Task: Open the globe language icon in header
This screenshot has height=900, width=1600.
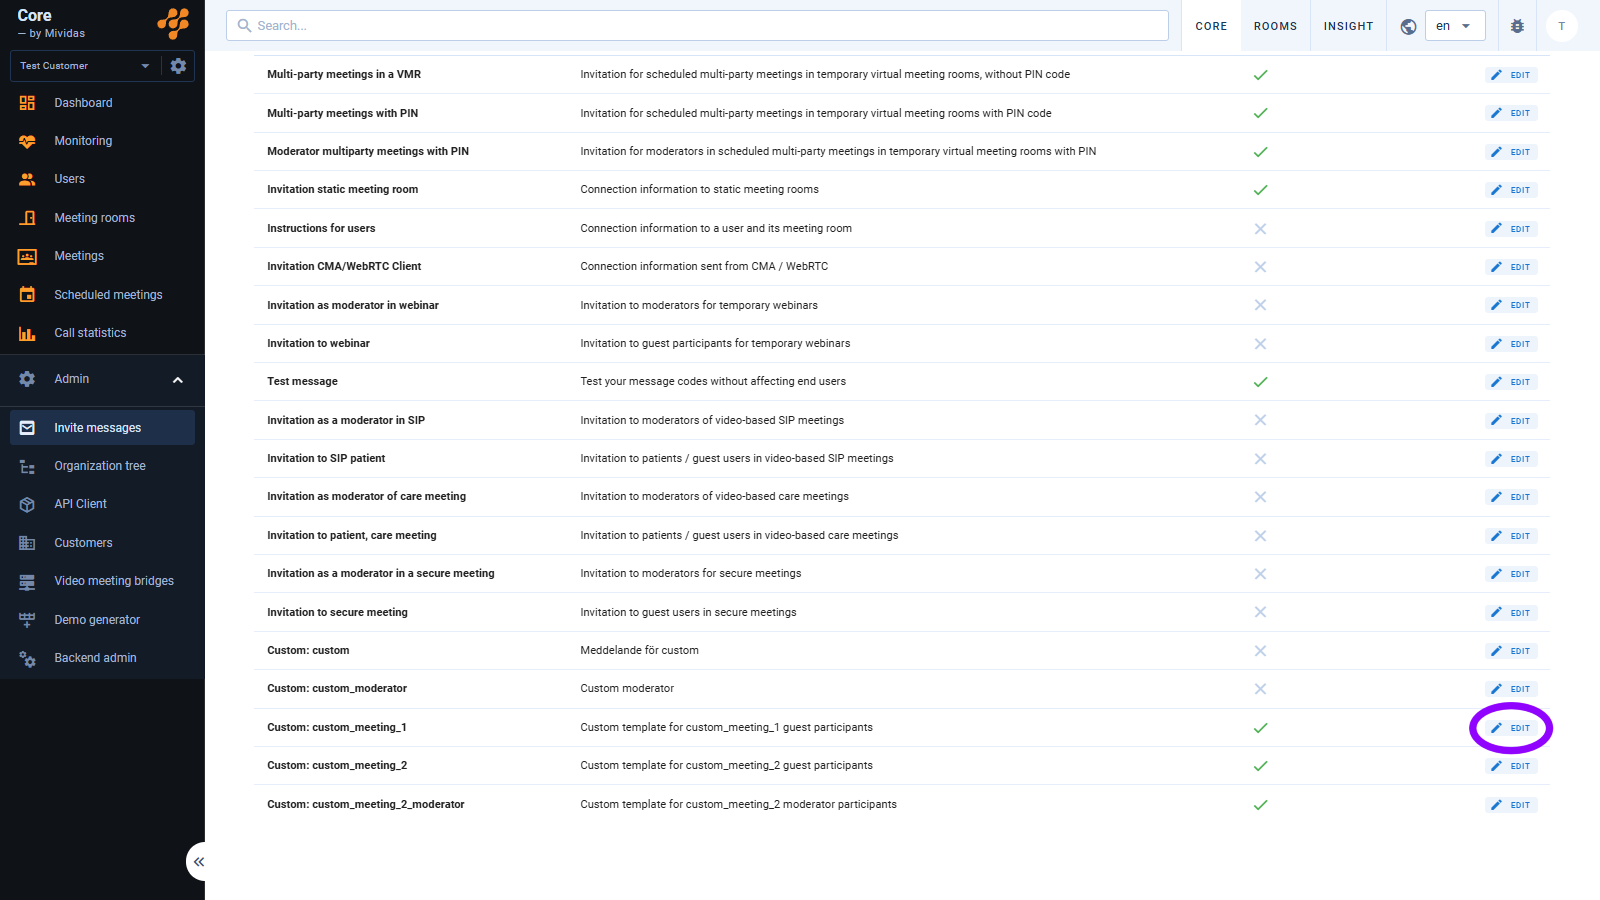Action: click(1408, 27)
